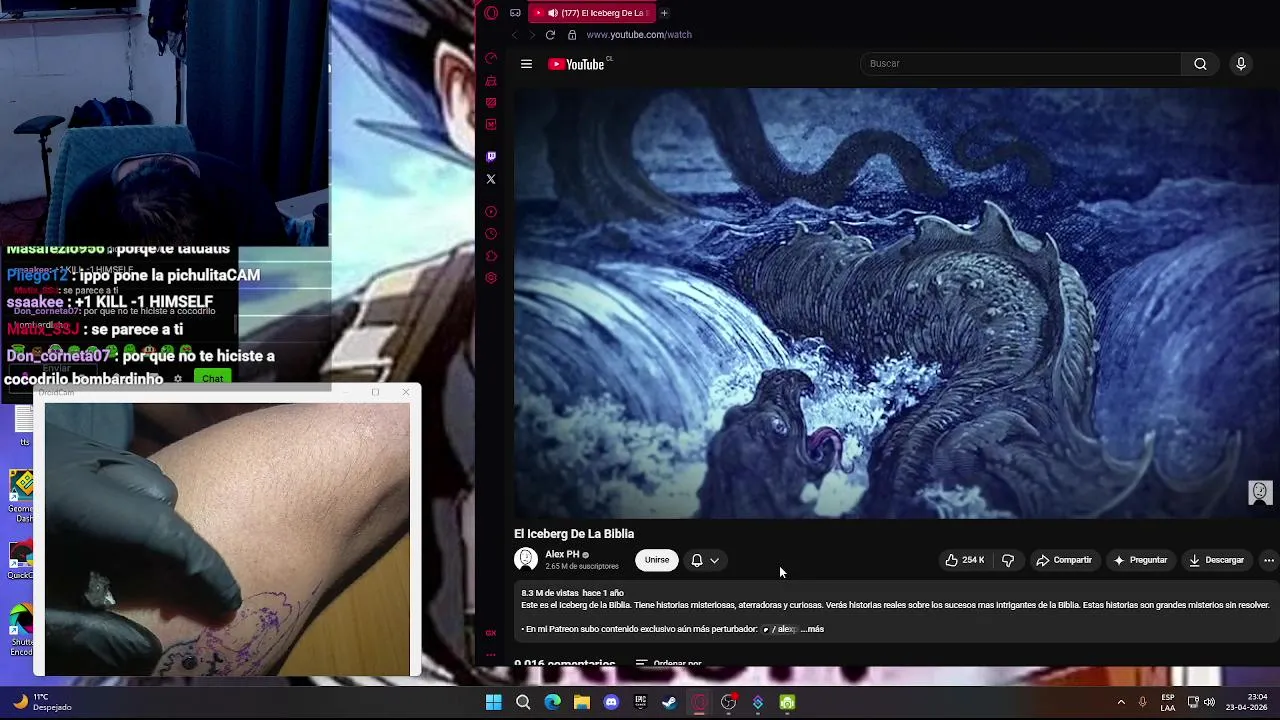1280x720 pixels.
Task: Expand description with ...más
Action: coord(812,629)
